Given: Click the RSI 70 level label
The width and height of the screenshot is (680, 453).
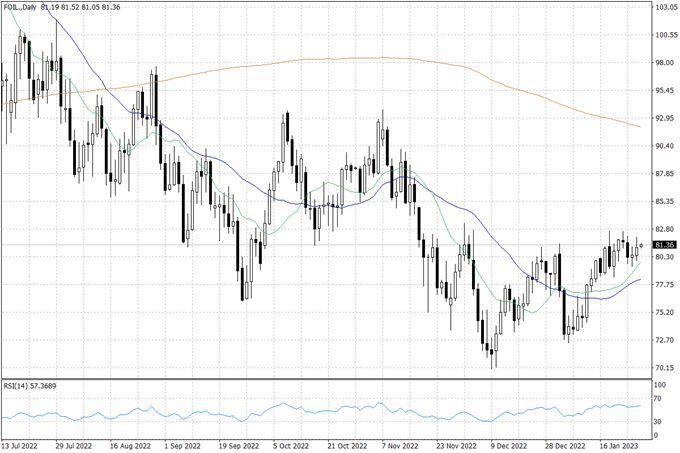Looking at the screenshot, I should coord(658,399).
